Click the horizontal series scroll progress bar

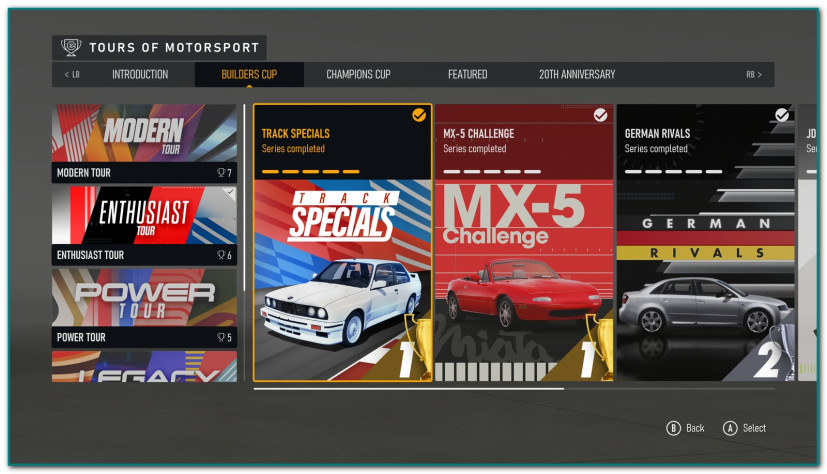click(514, 389)
